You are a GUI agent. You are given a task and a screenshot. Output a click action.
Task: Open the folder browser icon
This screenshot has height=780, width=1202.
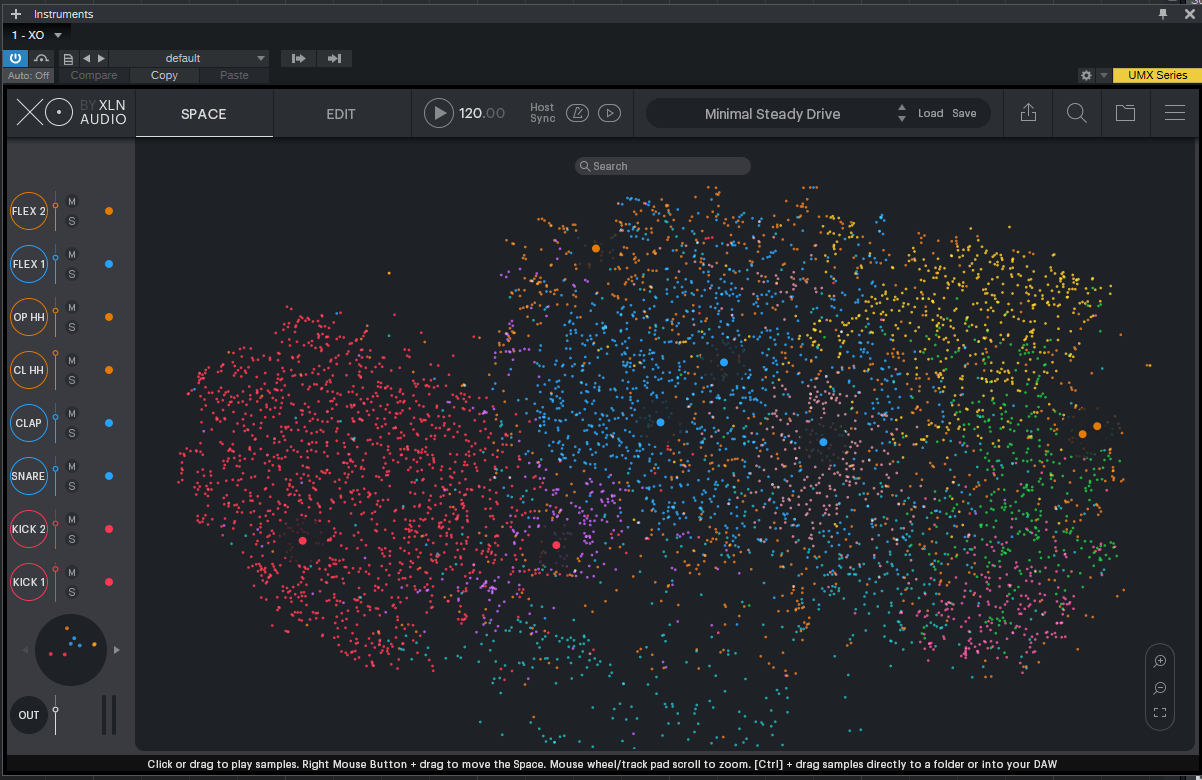point(1126,114)
